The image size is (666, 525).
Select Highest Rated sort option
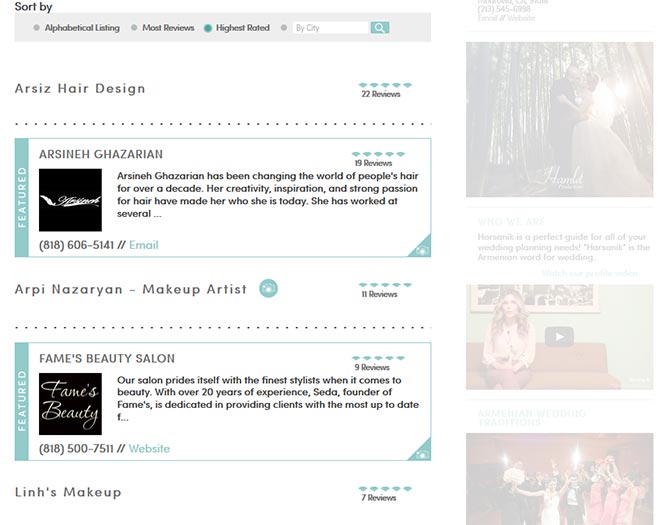208,28
